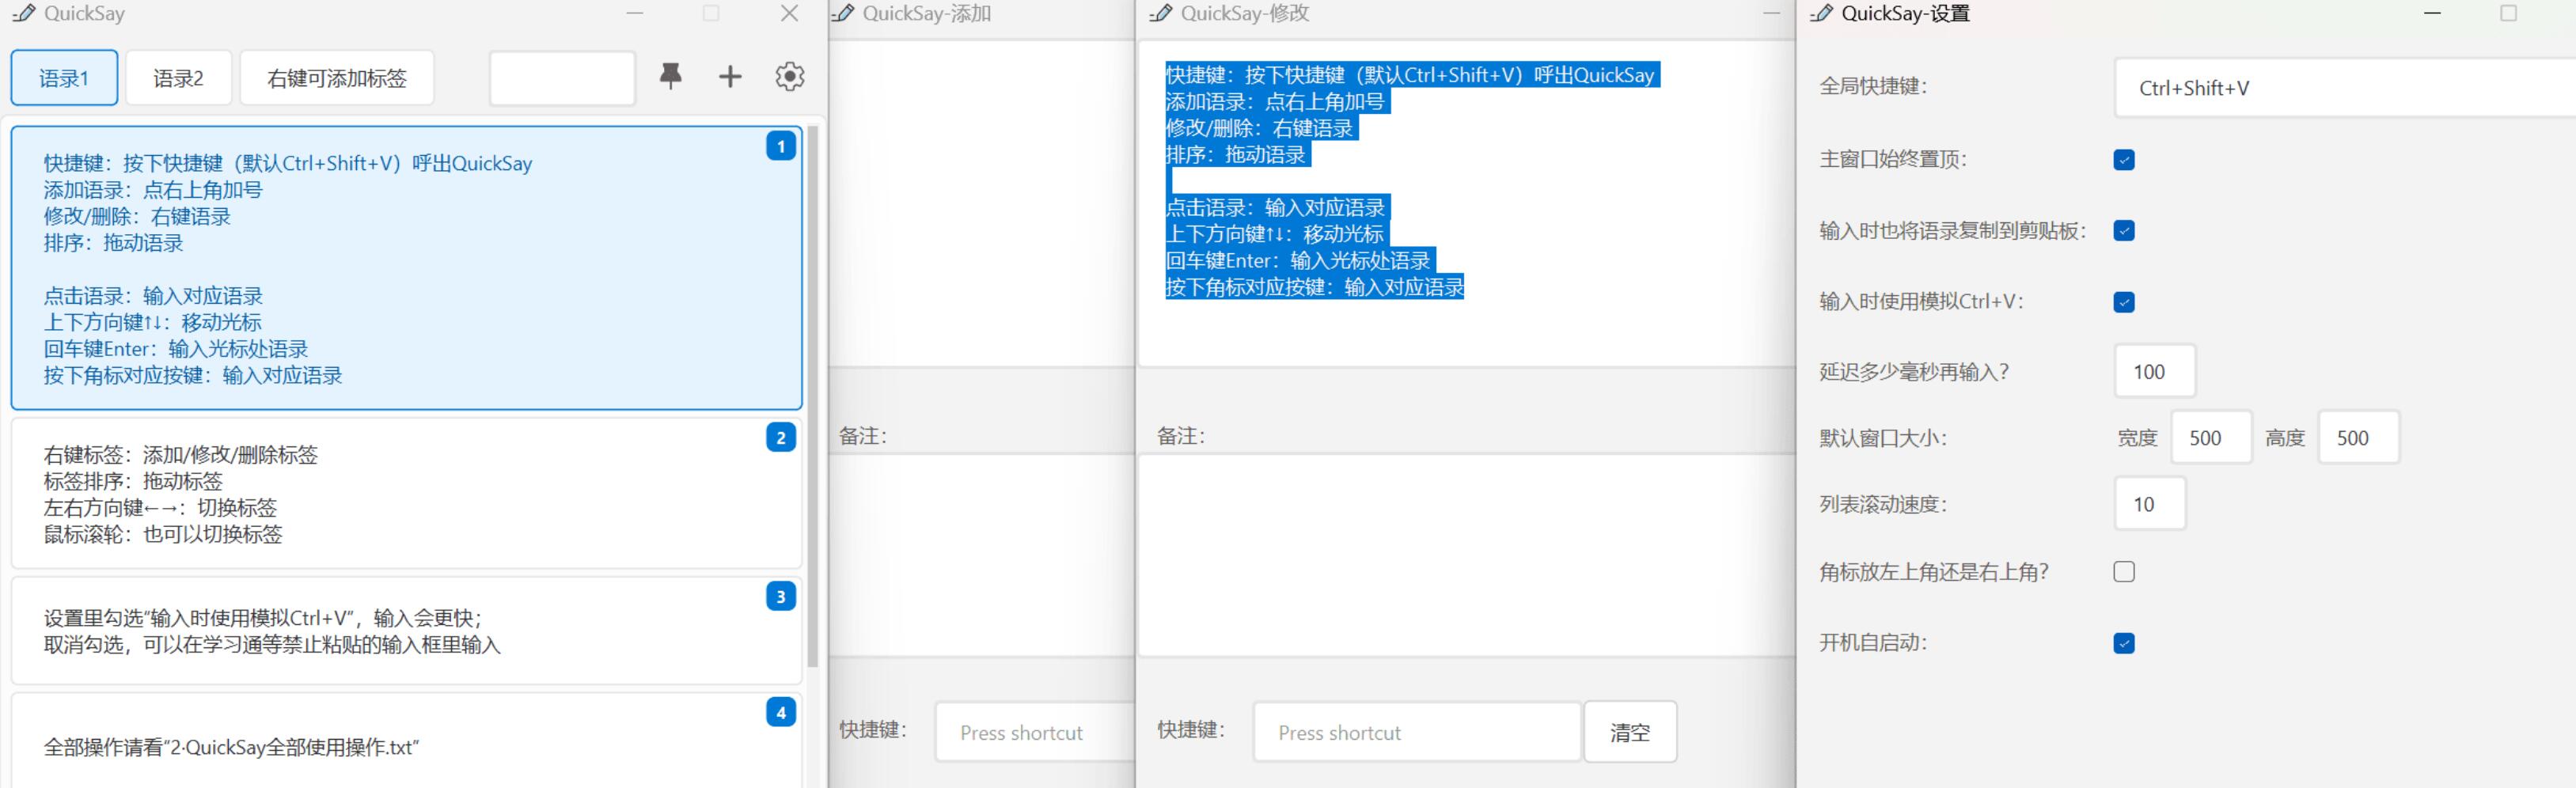Focus Press shortcut field in 添加 window
The image size is (2576, 788).
coord(1035,732)
